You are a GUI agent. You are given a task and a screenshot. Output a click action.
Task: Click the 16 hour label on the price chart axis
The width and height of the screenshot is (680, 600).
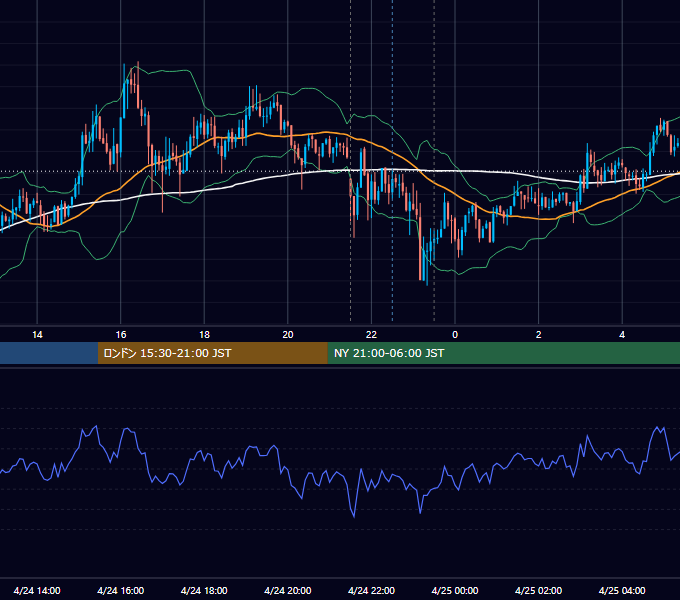coord(121,335)
